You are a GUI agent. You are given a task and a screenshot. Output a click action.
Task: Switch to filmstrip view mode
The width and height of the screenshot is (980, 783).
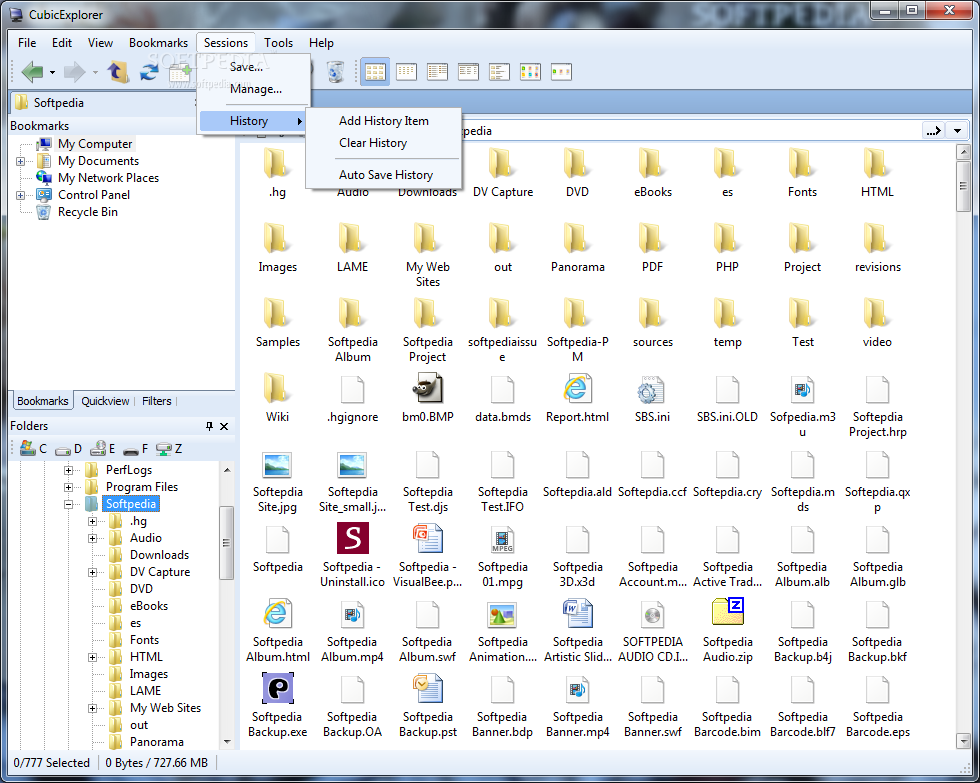tap(561, 72)
